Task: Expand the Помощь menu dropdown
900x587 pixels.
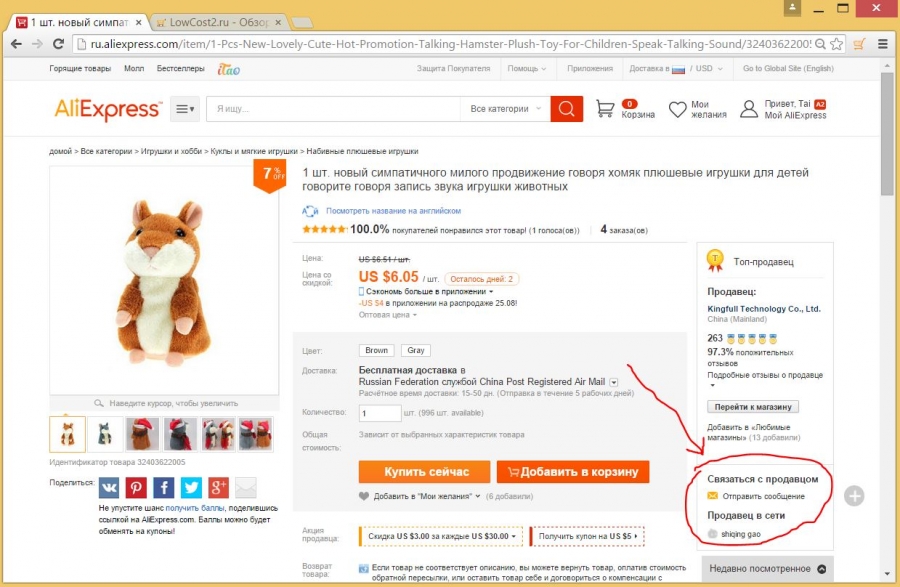Action: tap(527, 69)
